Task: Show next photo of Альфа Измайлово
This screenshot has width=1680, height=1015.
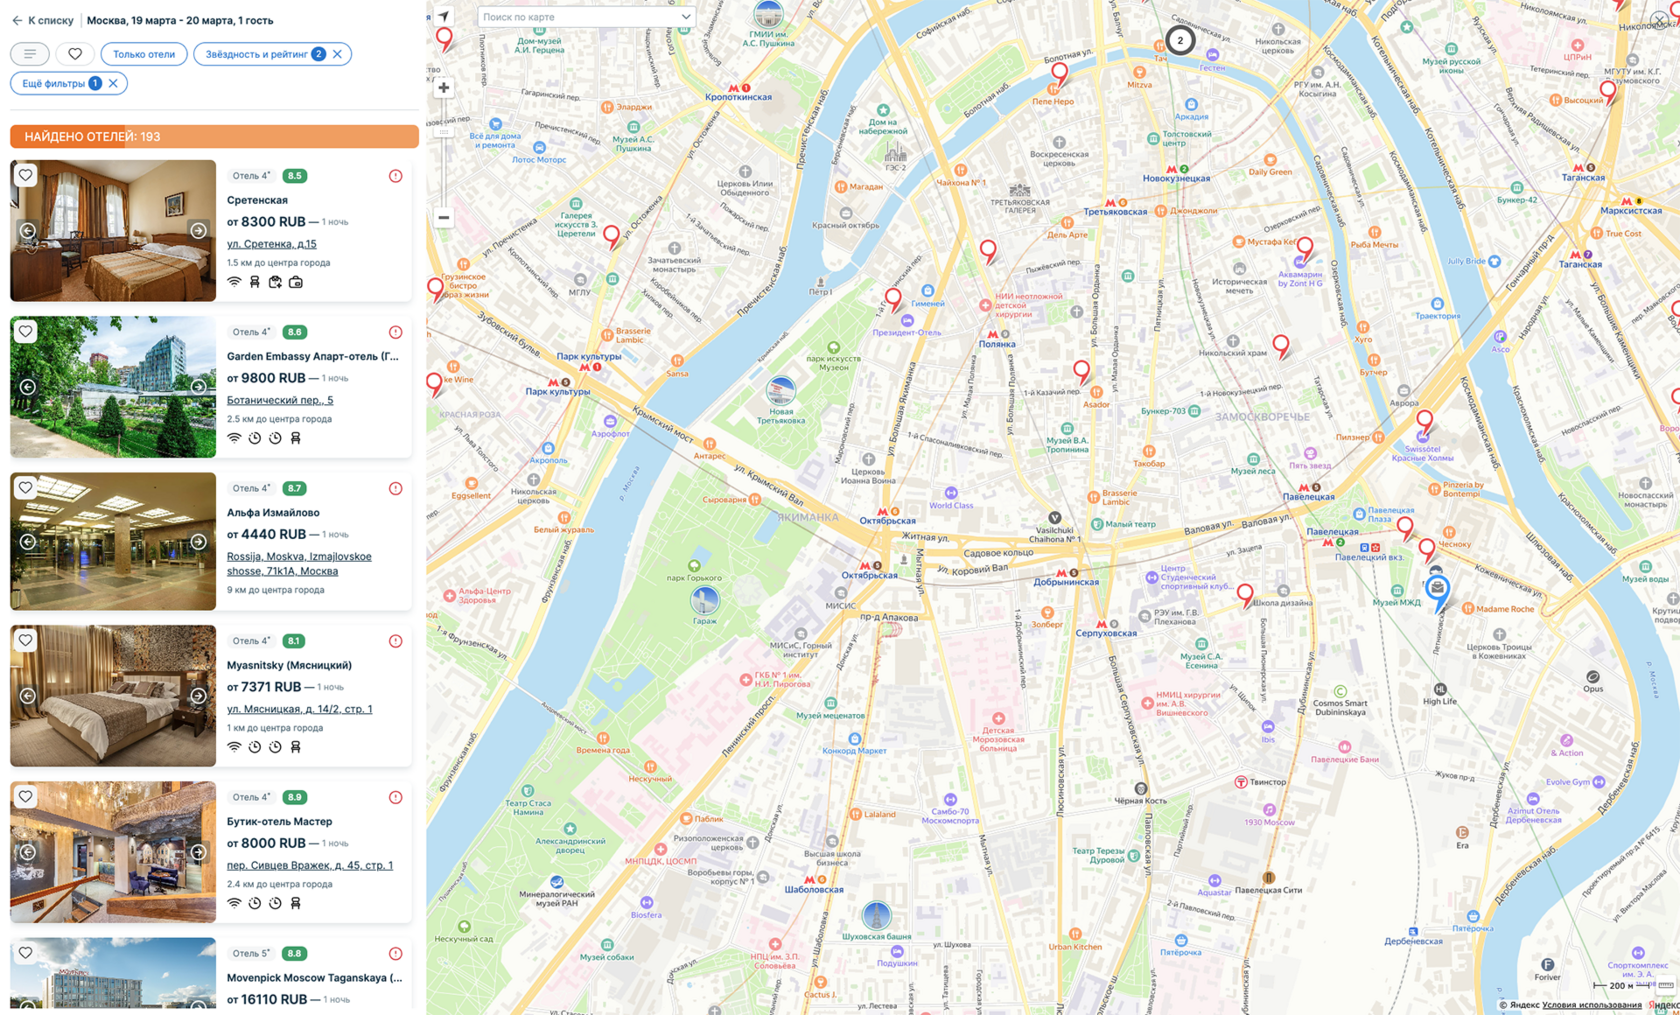Action: click(199, 541)
